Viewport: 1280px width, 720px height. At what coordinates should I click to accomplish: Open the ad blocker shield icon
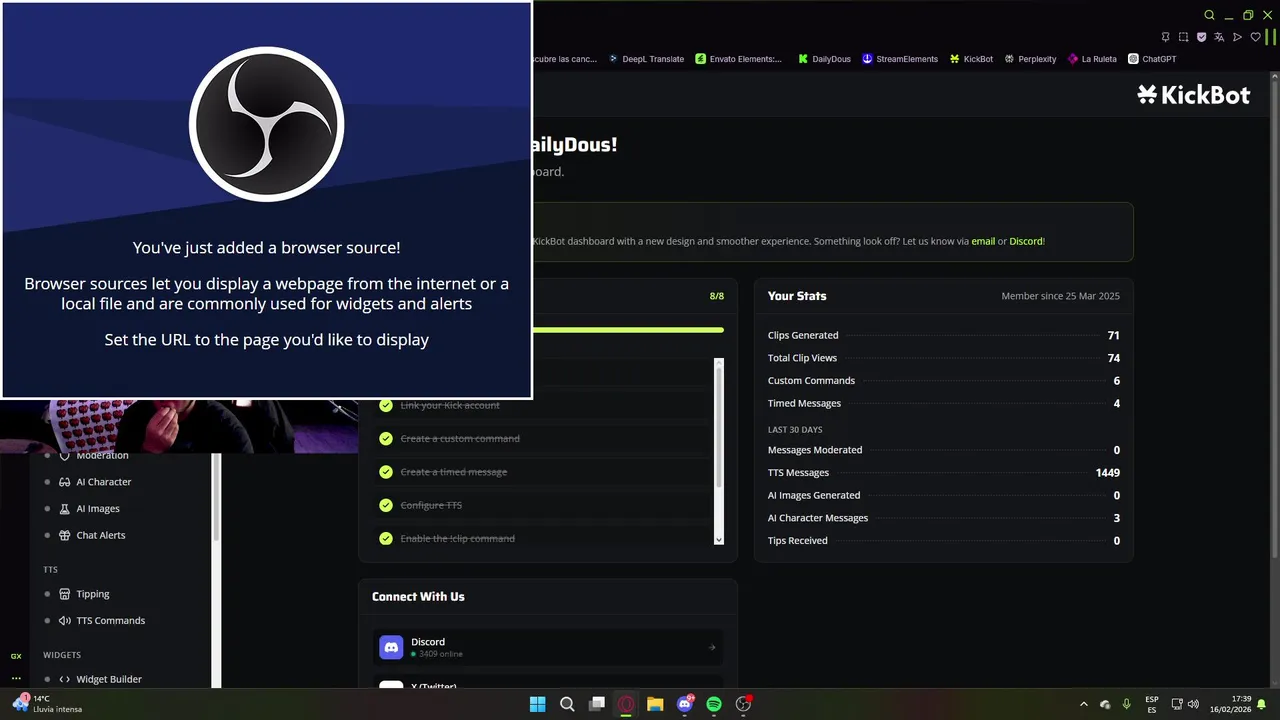tap(1201, 37)
